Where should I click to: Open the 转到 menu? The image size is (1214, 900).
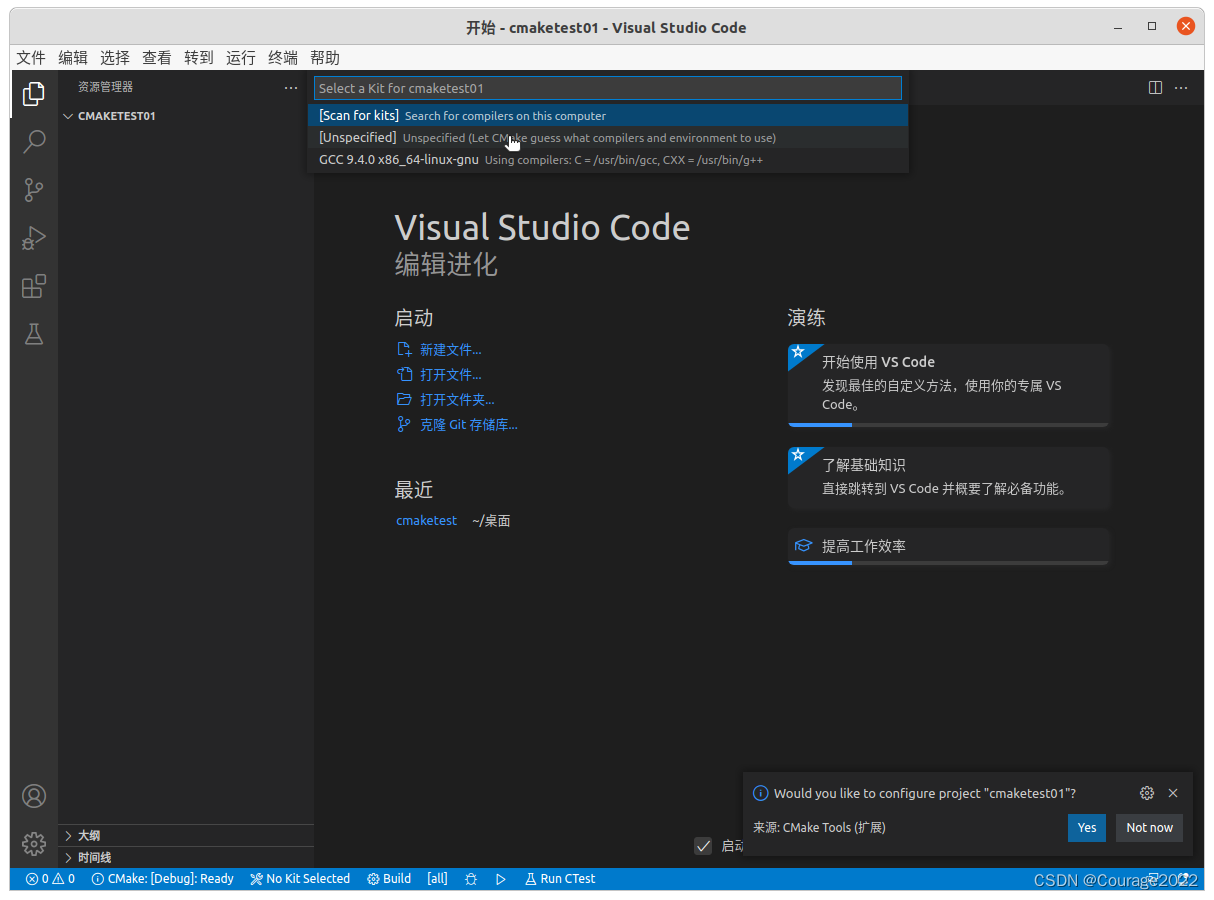[x=199, y=58]
